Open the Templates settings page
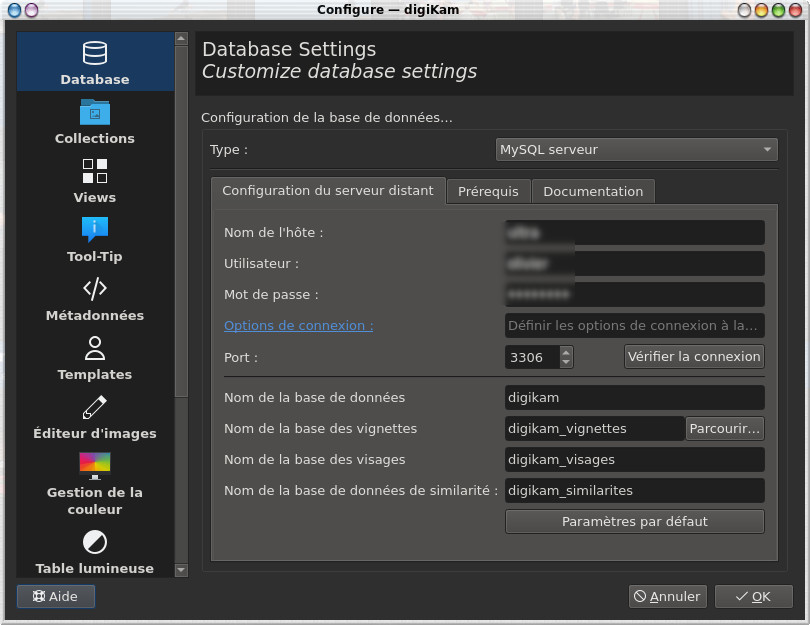 click(x=95, y=357)
